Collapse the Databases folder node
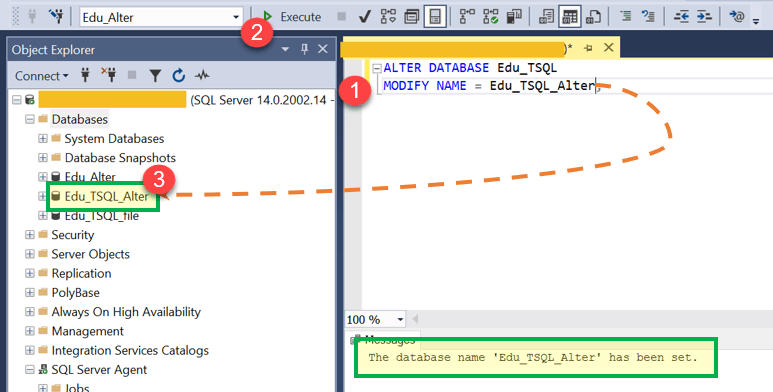This screenshot has width=773, height=392. (30, 119)
